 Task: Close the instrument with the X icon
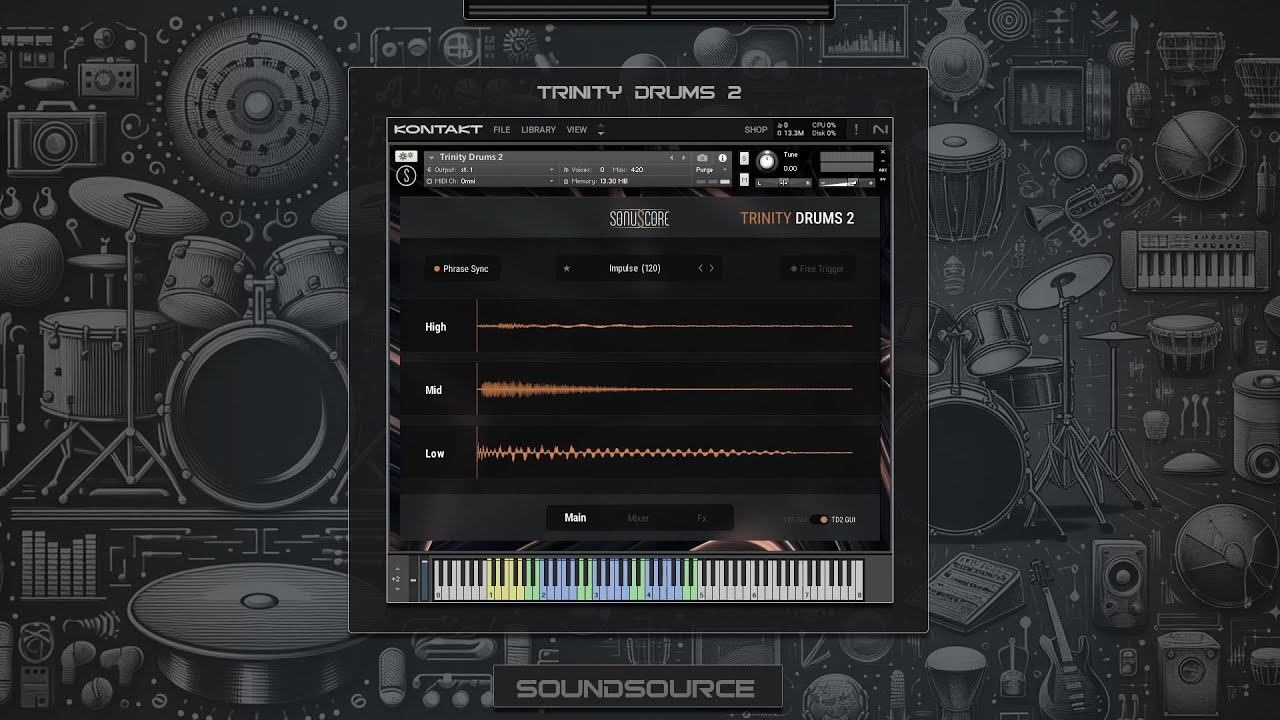883,152
